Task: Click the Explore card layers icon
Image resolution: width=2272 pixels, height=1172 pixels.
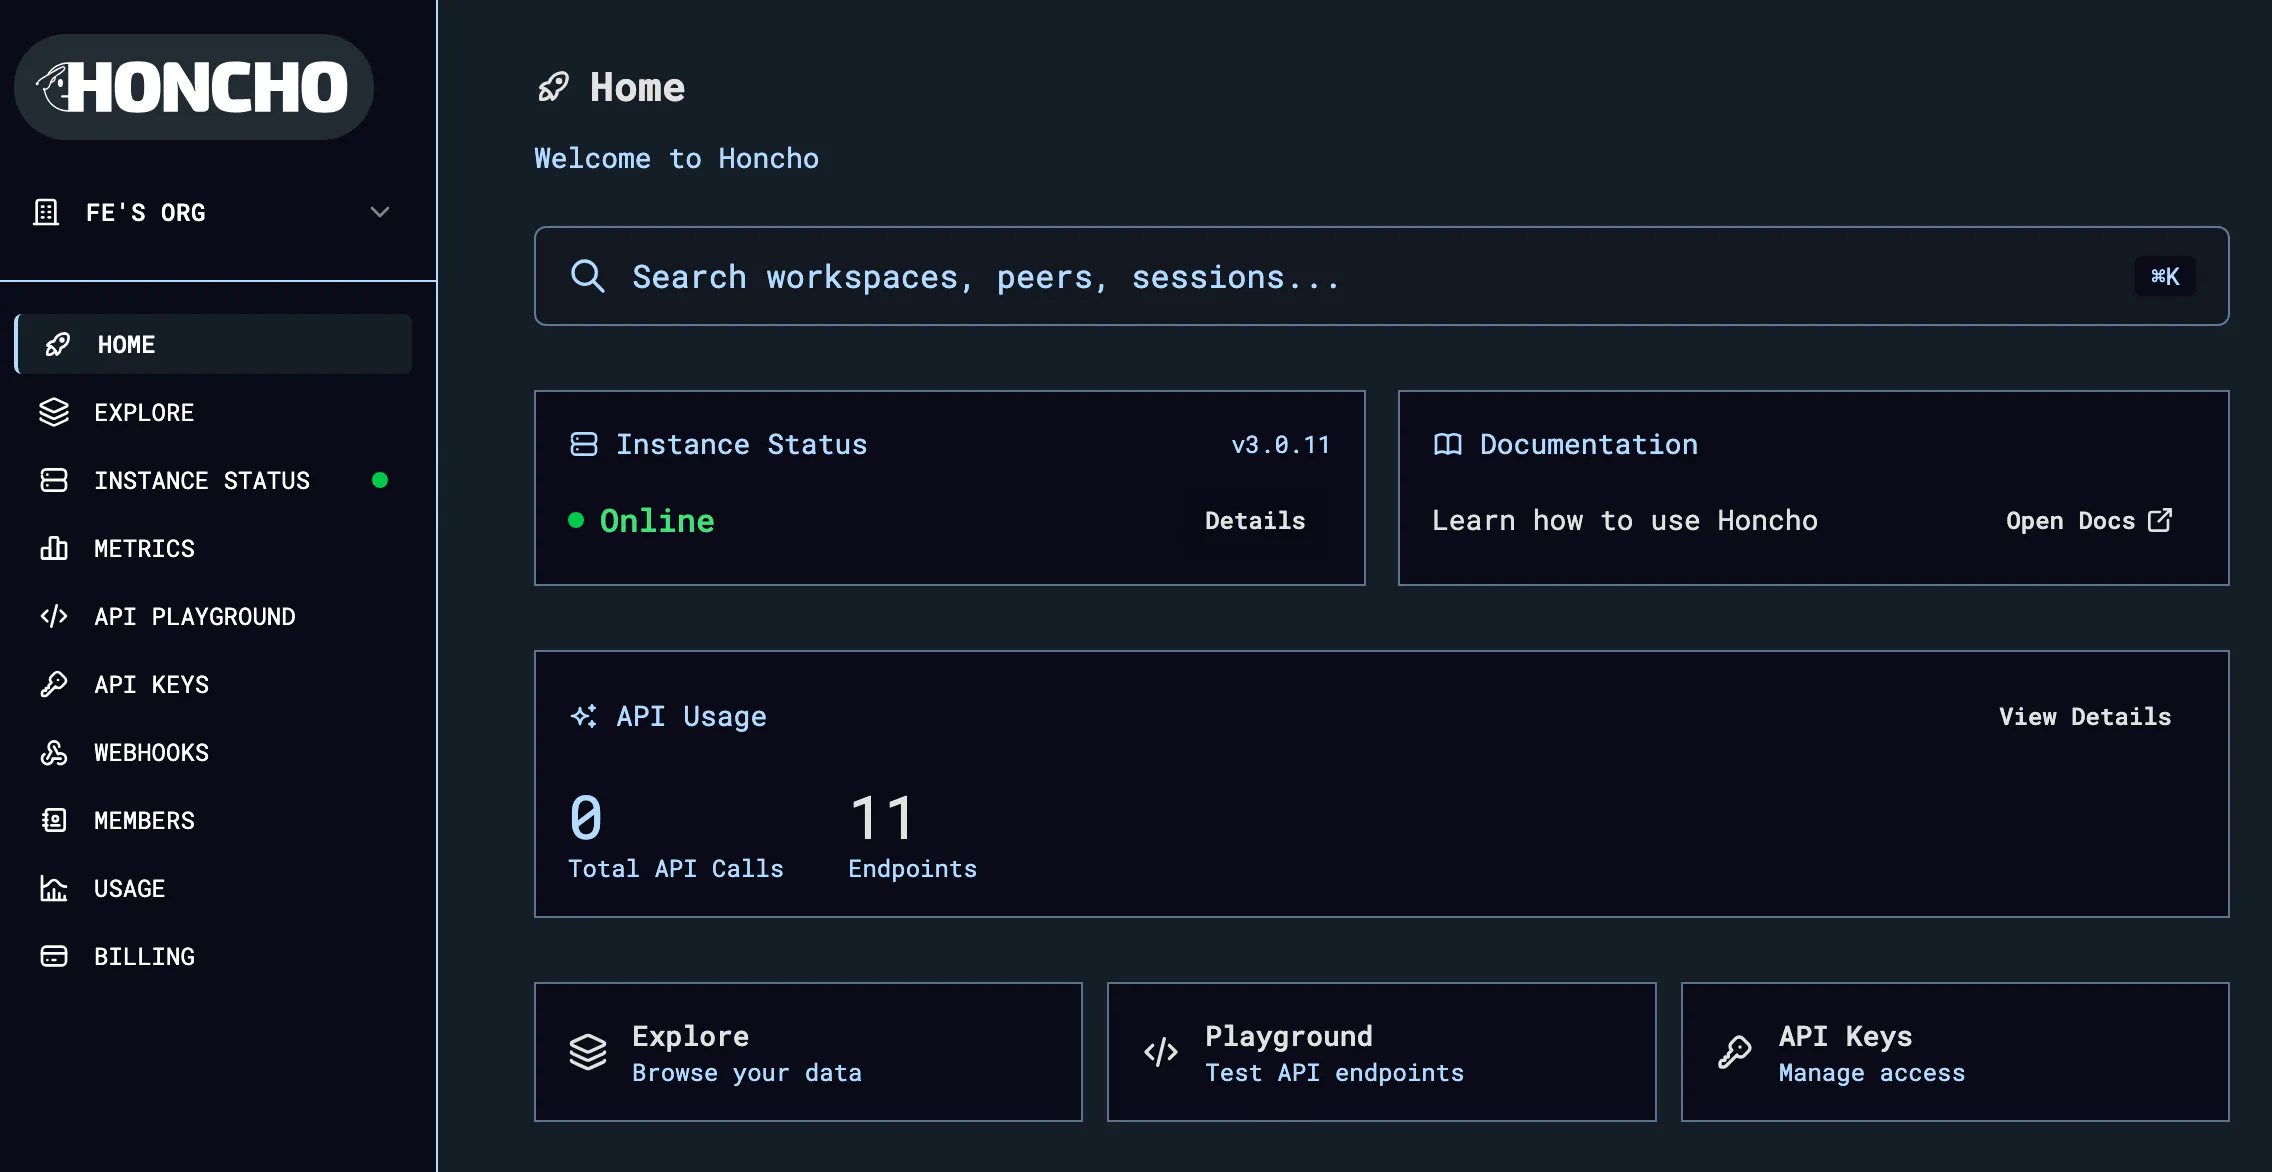Action: click(588, 1052)
